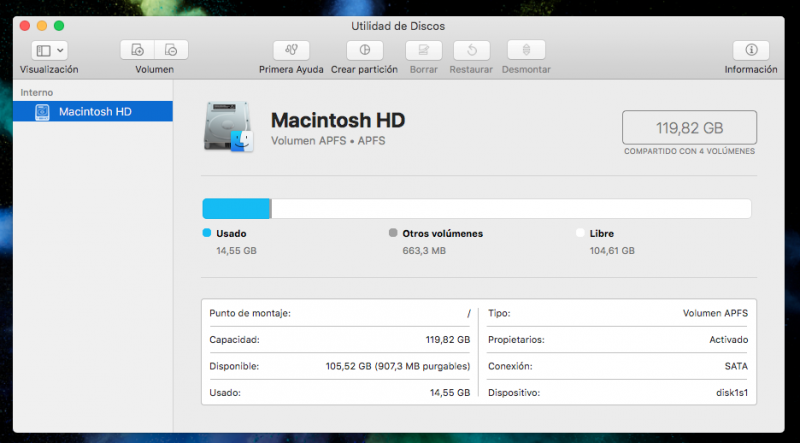800x443 pixels.
Task: Click the blue used portion of storage bar
Action: (x=236, y=208)
